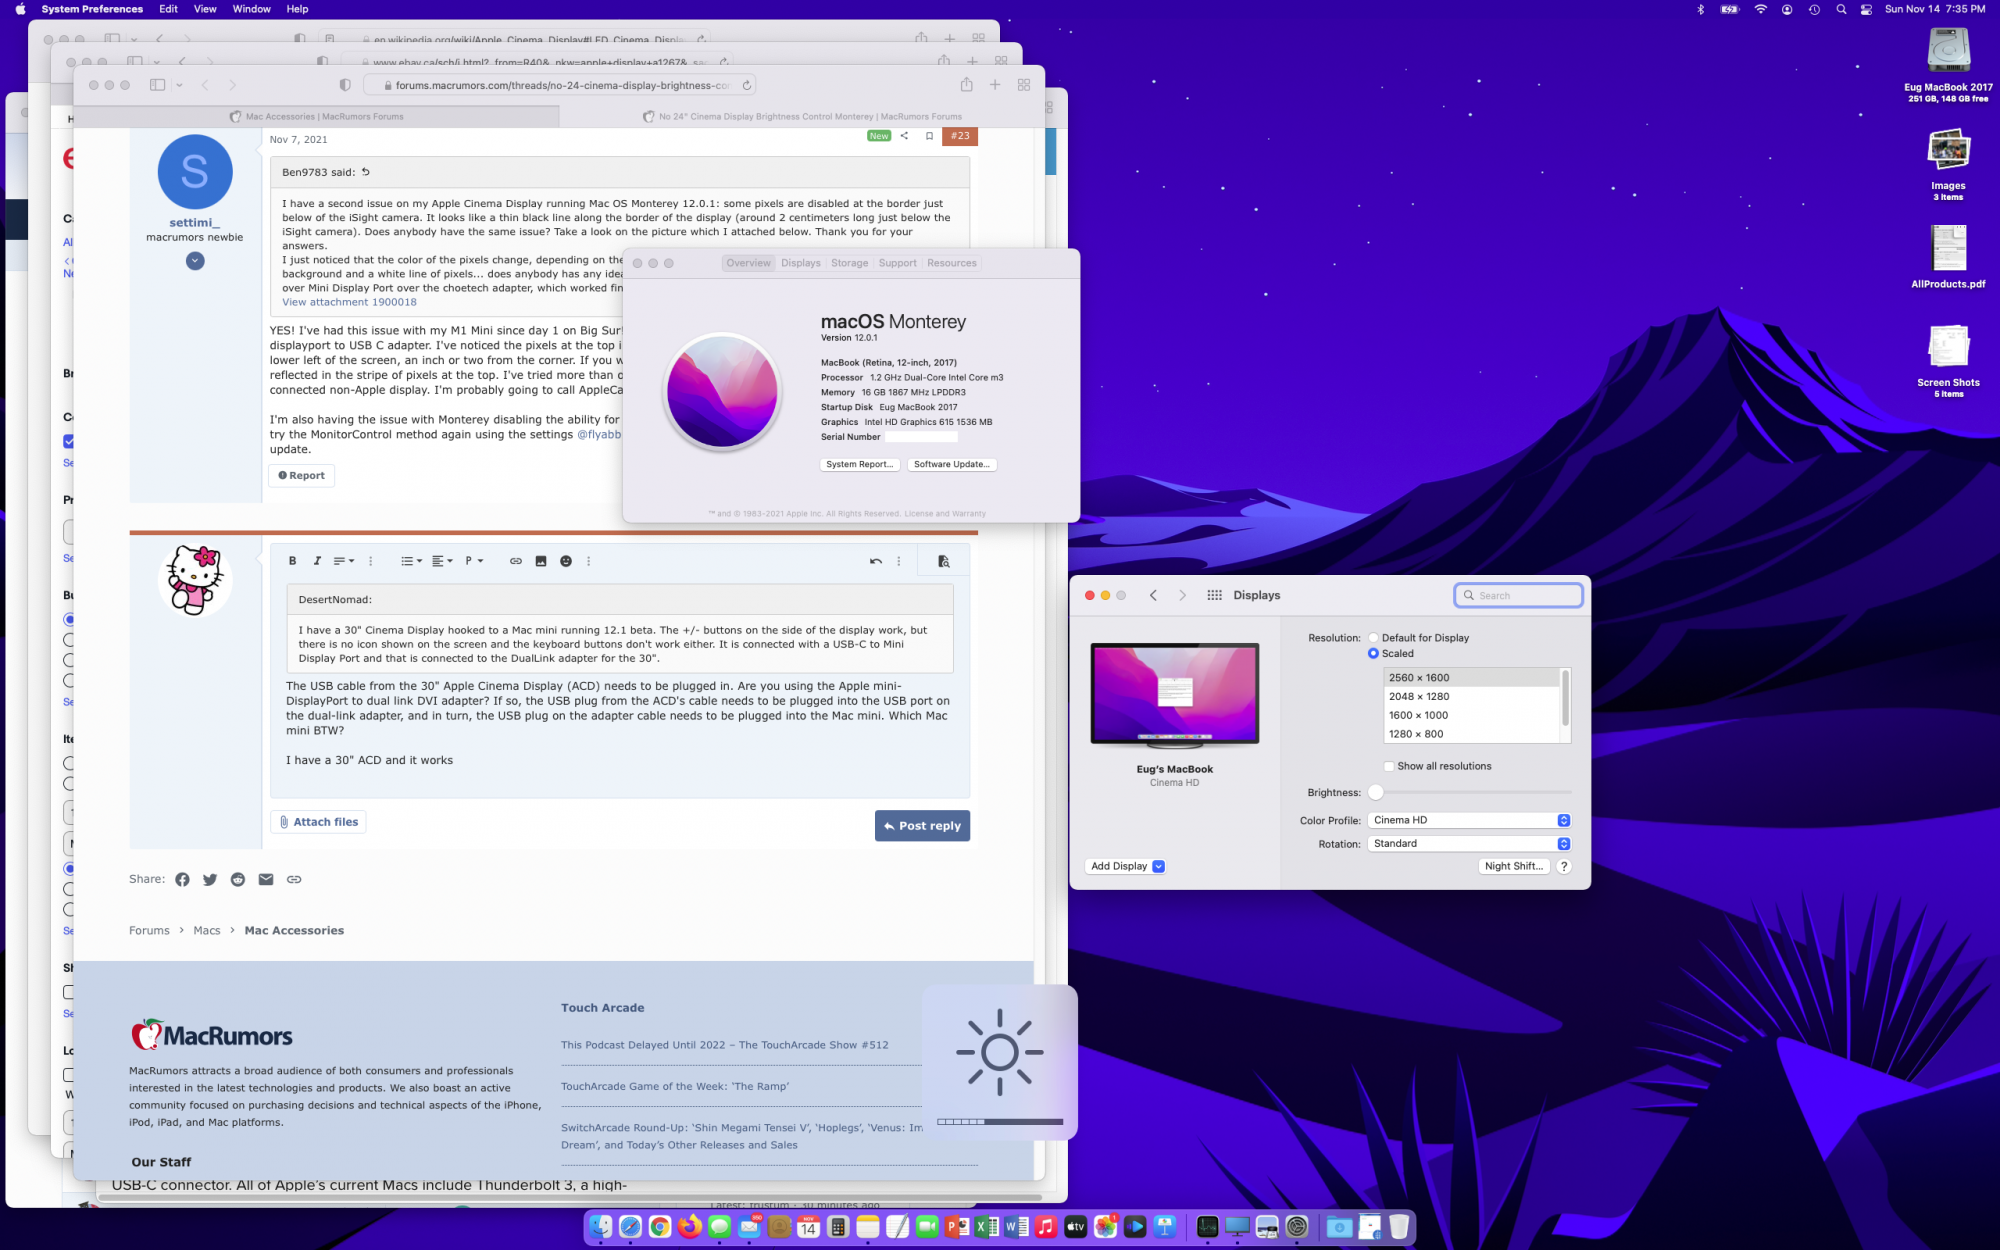2000x1250 pixels.
Task: Share thread via email icon
Action: coord(266,879)
